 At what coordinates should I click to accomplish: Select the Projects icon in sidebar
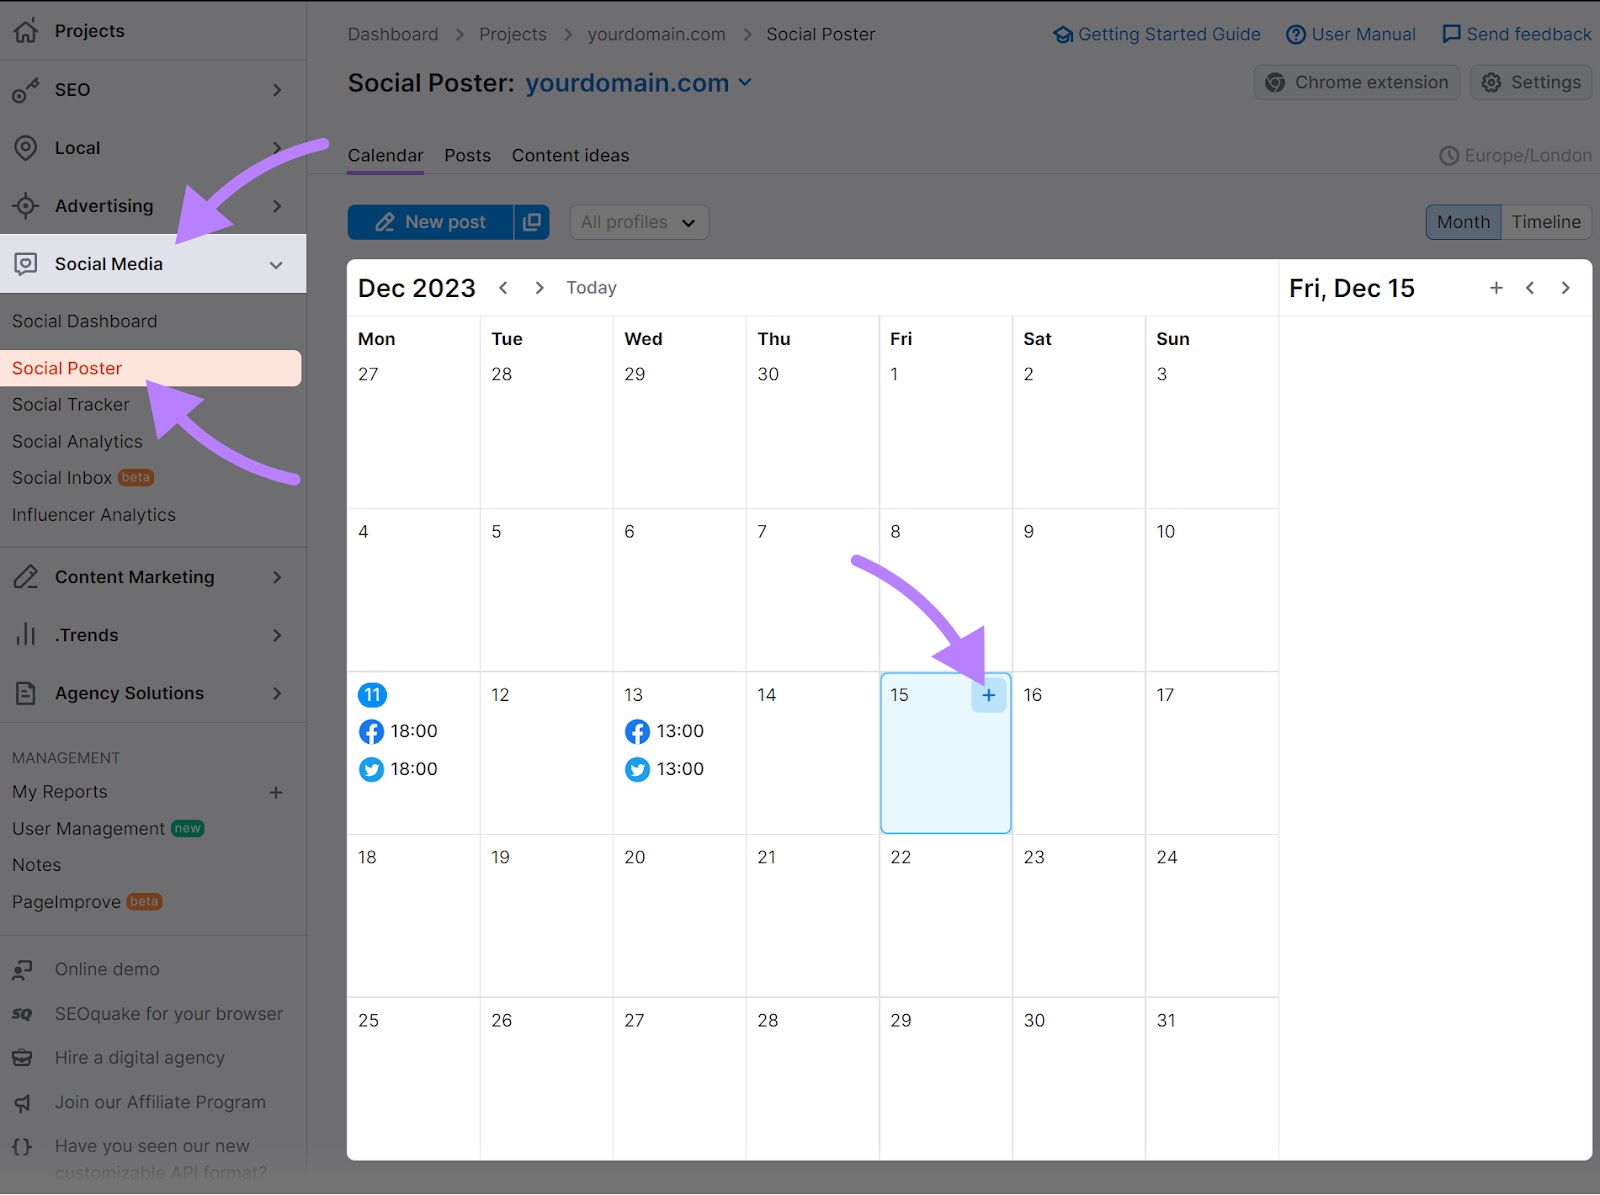(26, 31)
